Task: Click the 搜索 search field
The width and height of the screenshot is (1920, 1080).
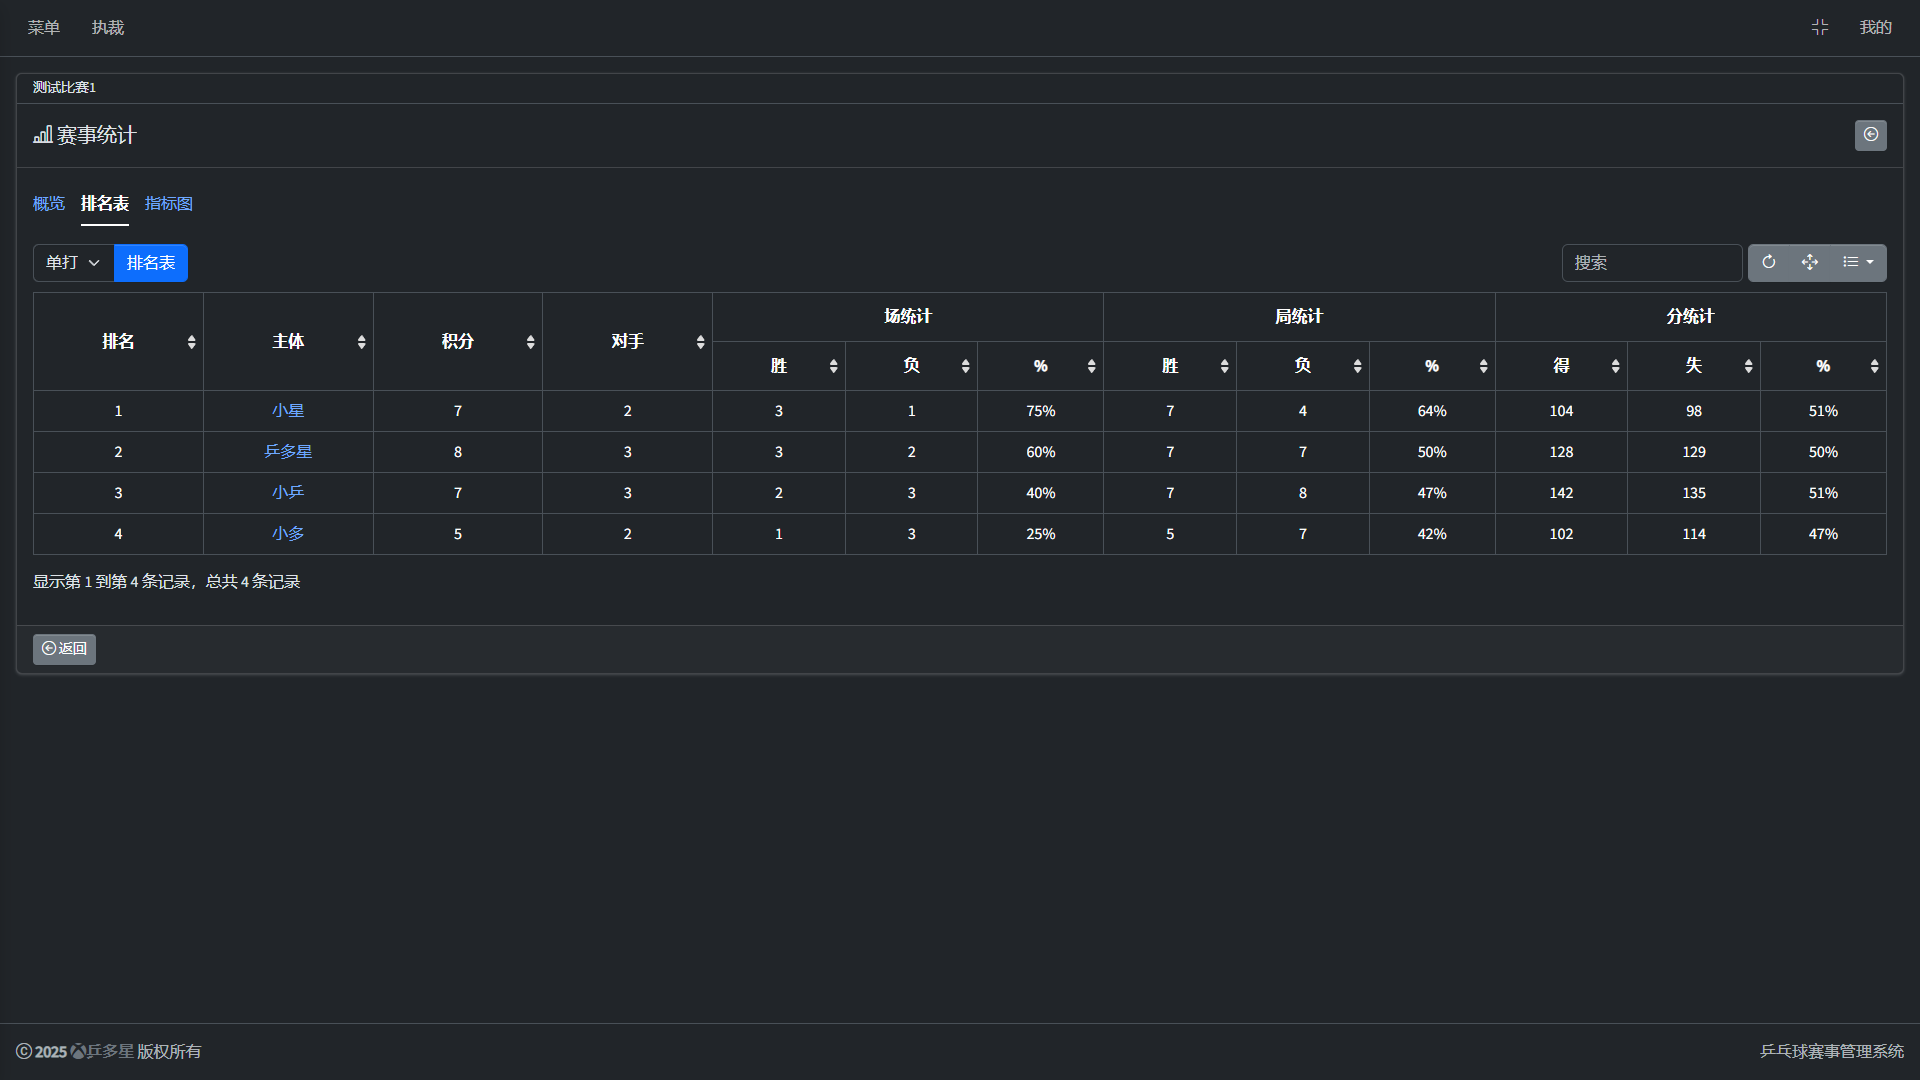Action: [1651, 263]
